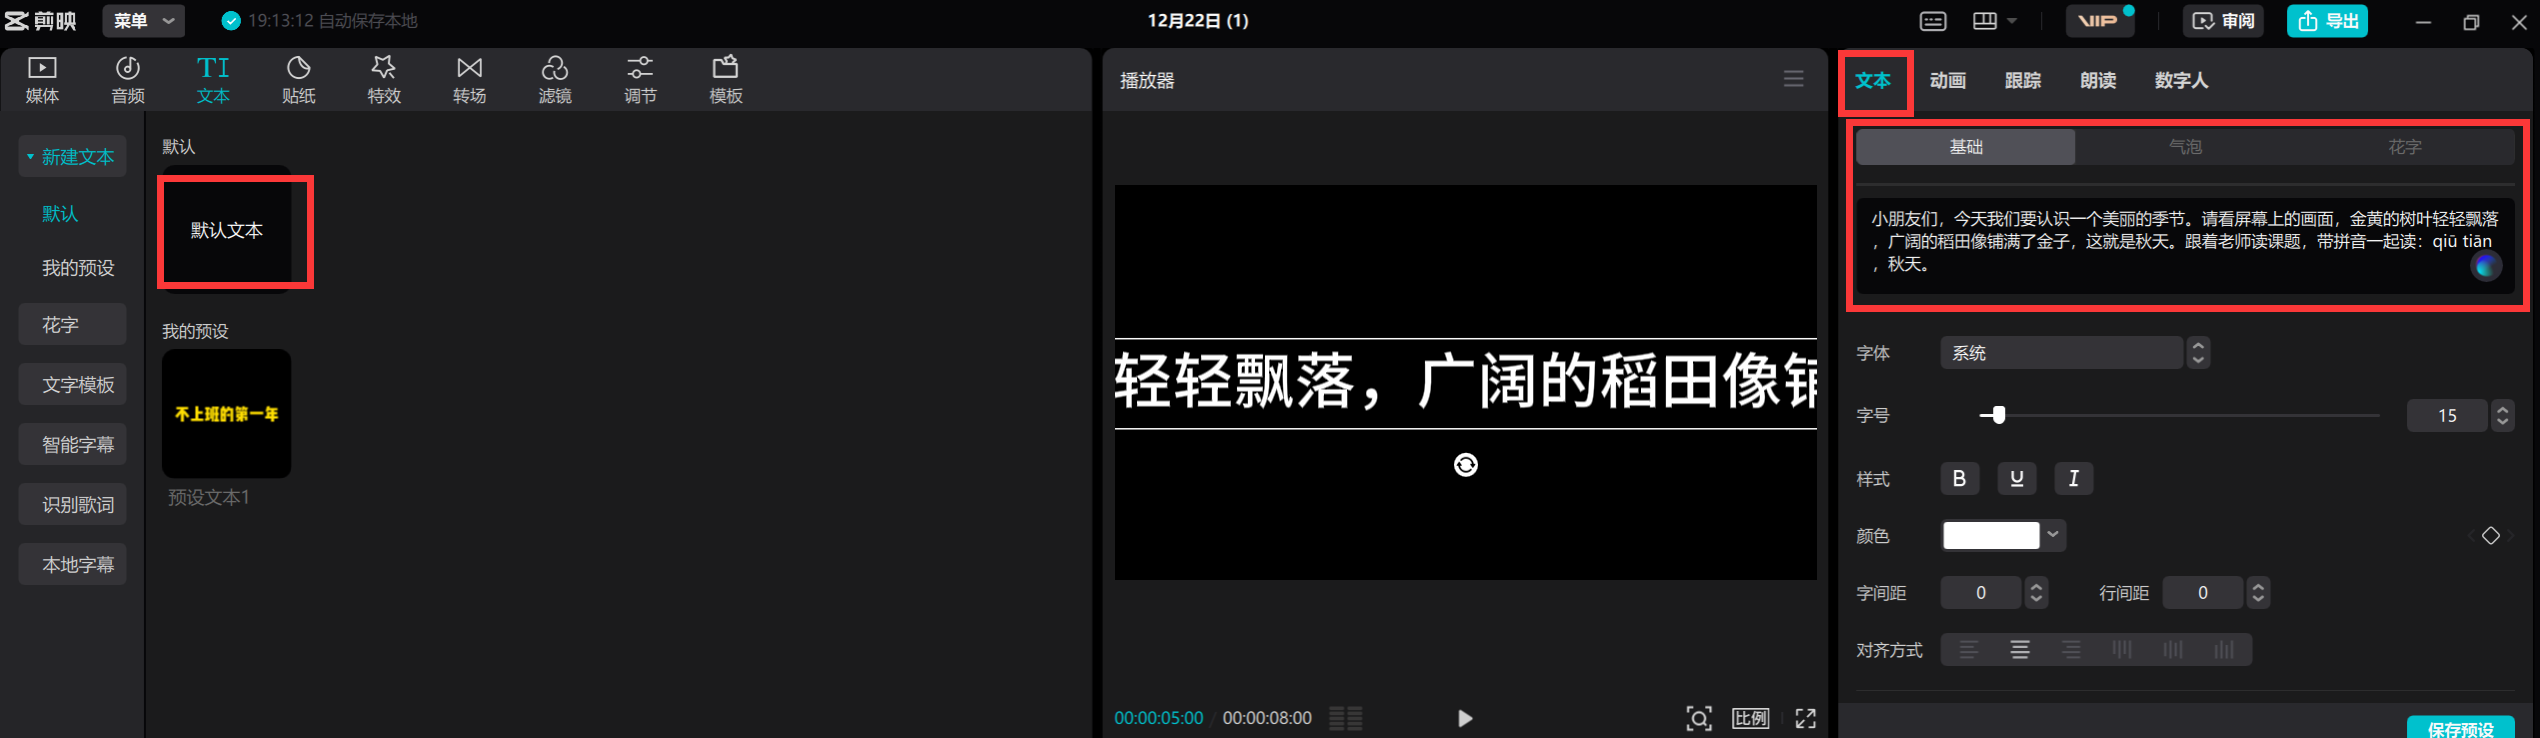Open the 媒体 media panel
Screen dimensions: 2540x738
[42, 80]
